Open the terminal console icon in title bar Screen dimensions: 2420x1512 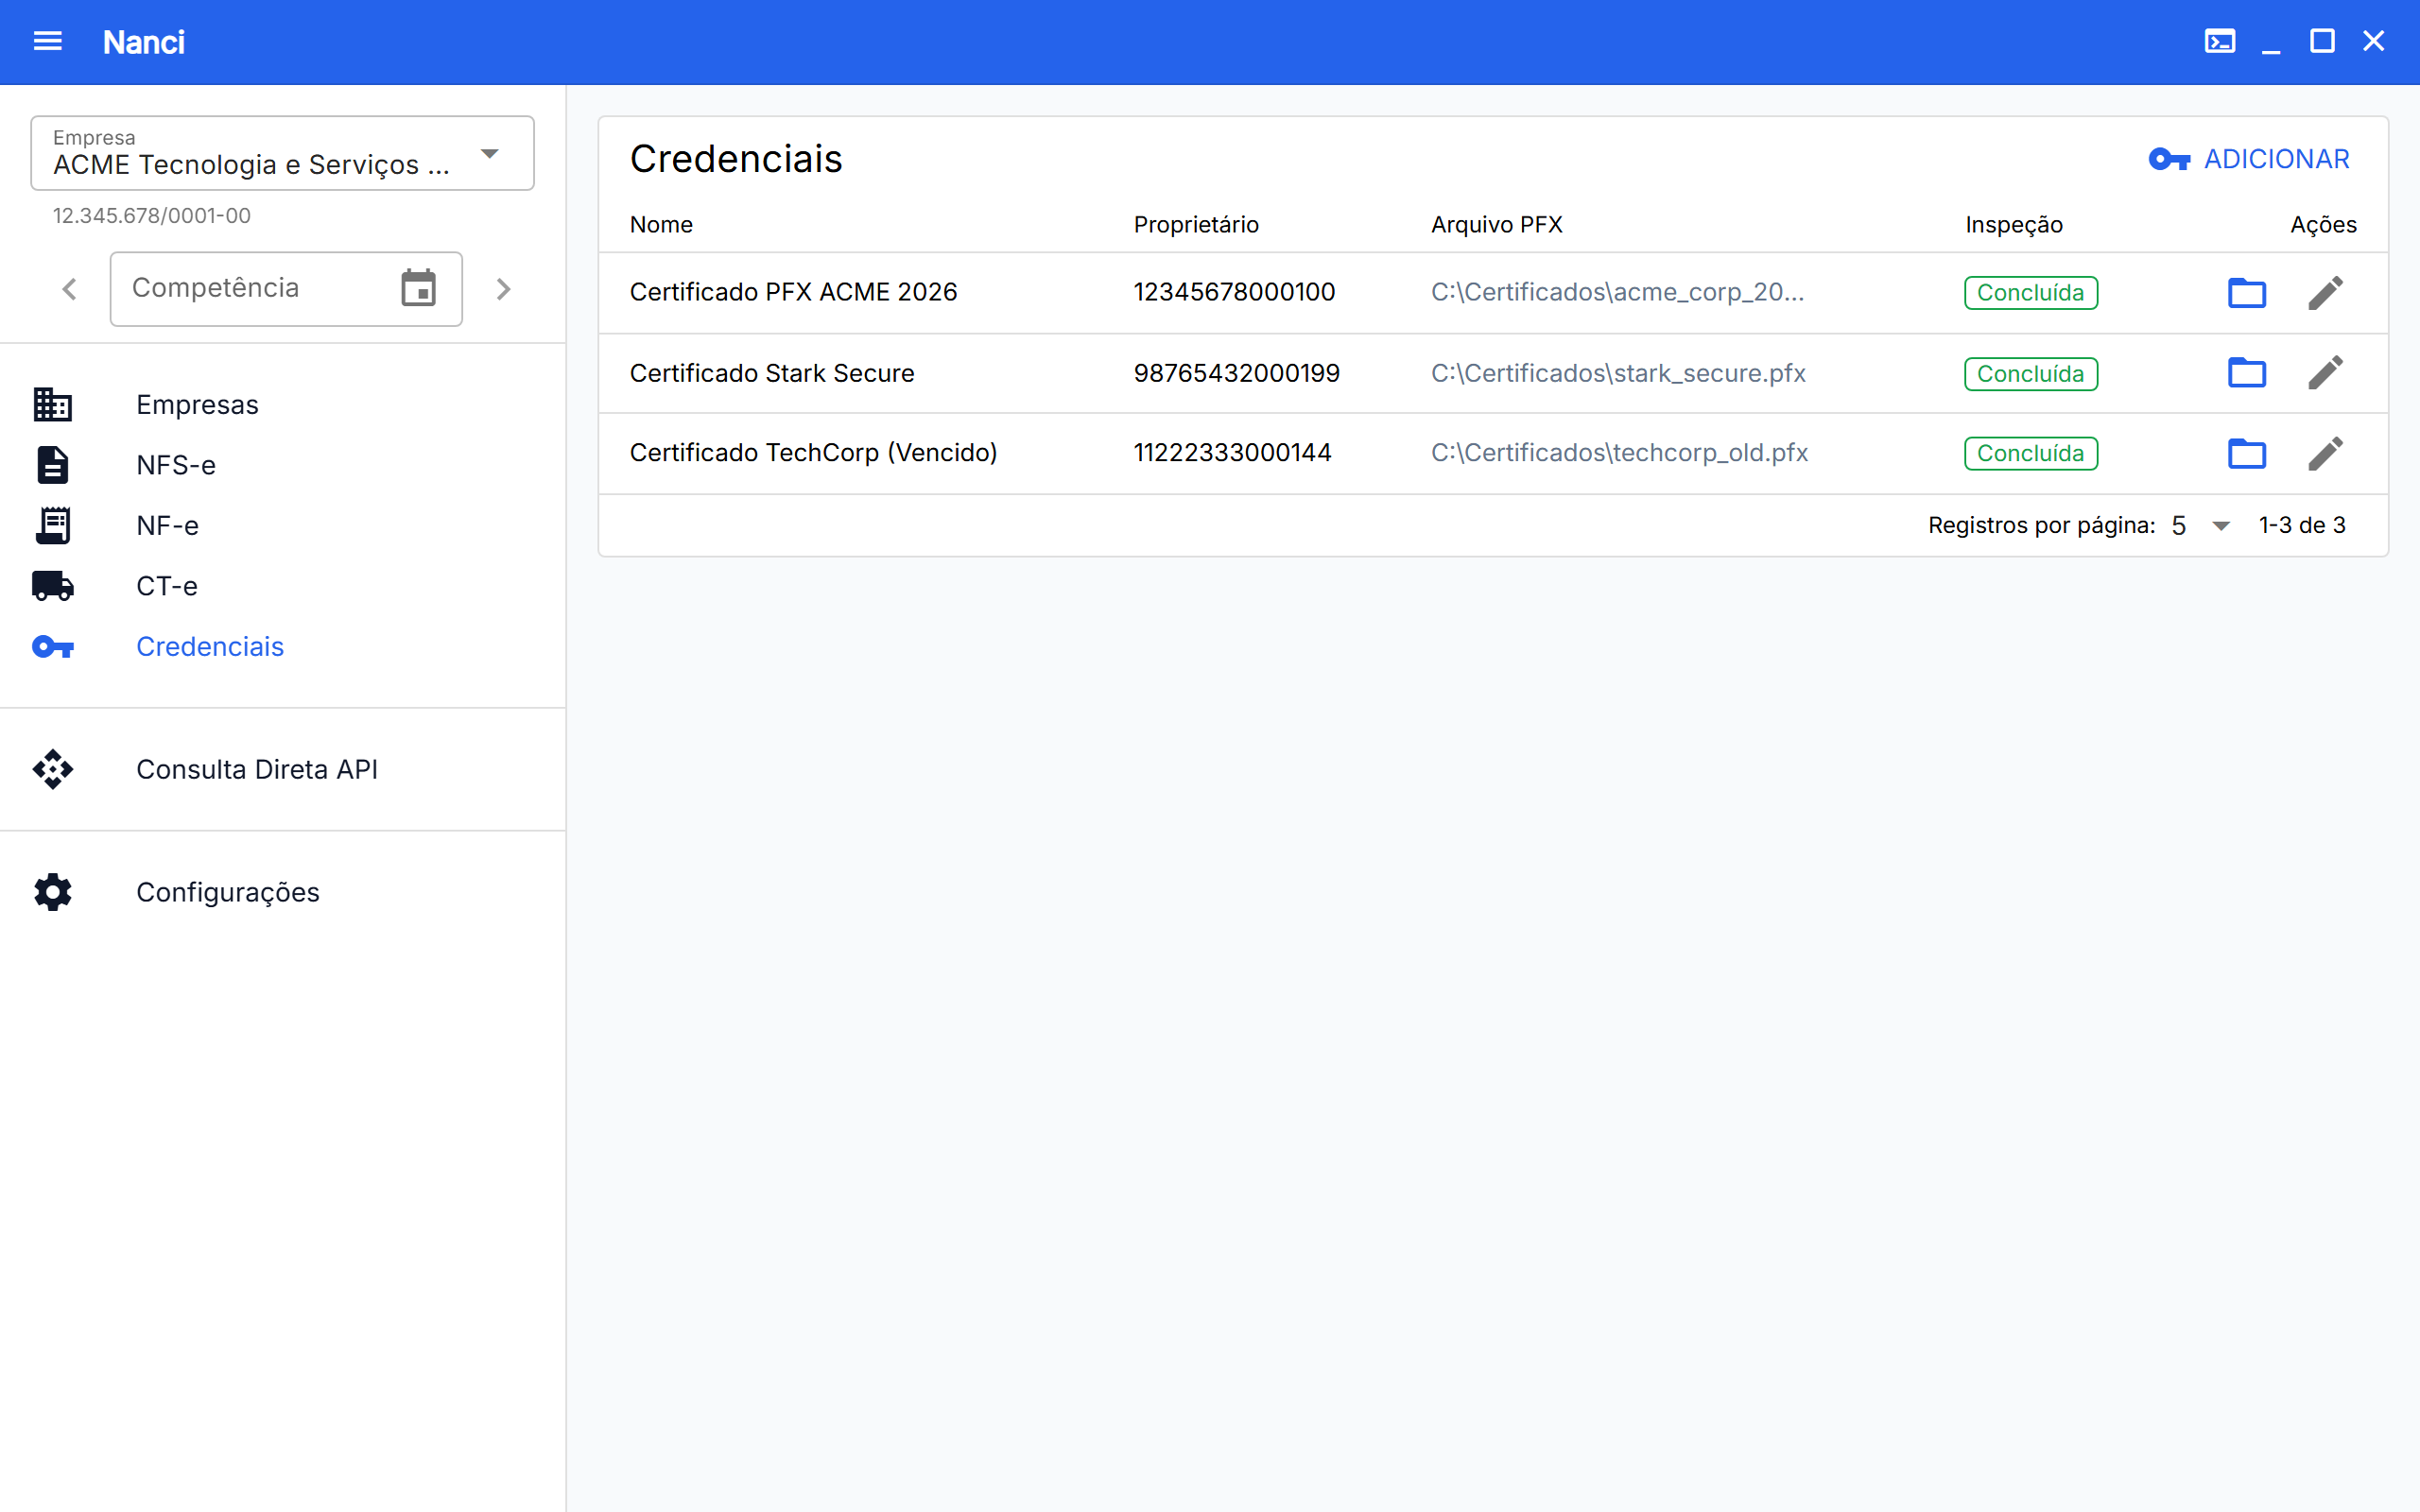coord(2220,41)
